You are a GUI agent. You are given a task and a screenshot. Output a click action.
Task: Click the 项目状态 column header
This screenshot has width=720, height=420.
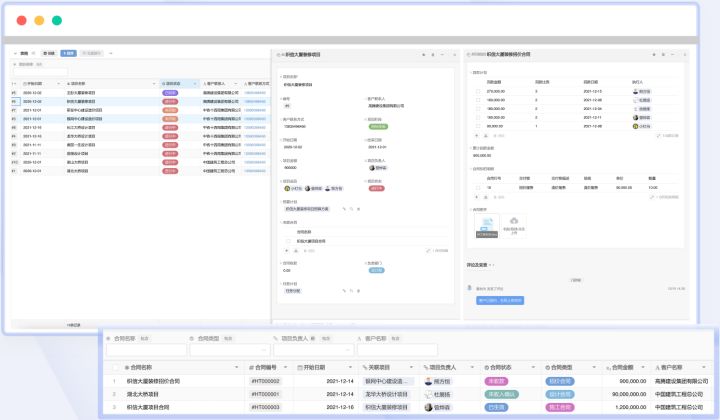[172, 83]
